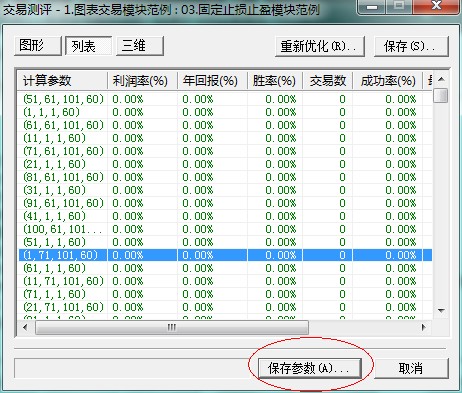Select row (61,61,101,60)
Image resolution: width=462 pixels, height=393 pixels.
pos(225,125)
